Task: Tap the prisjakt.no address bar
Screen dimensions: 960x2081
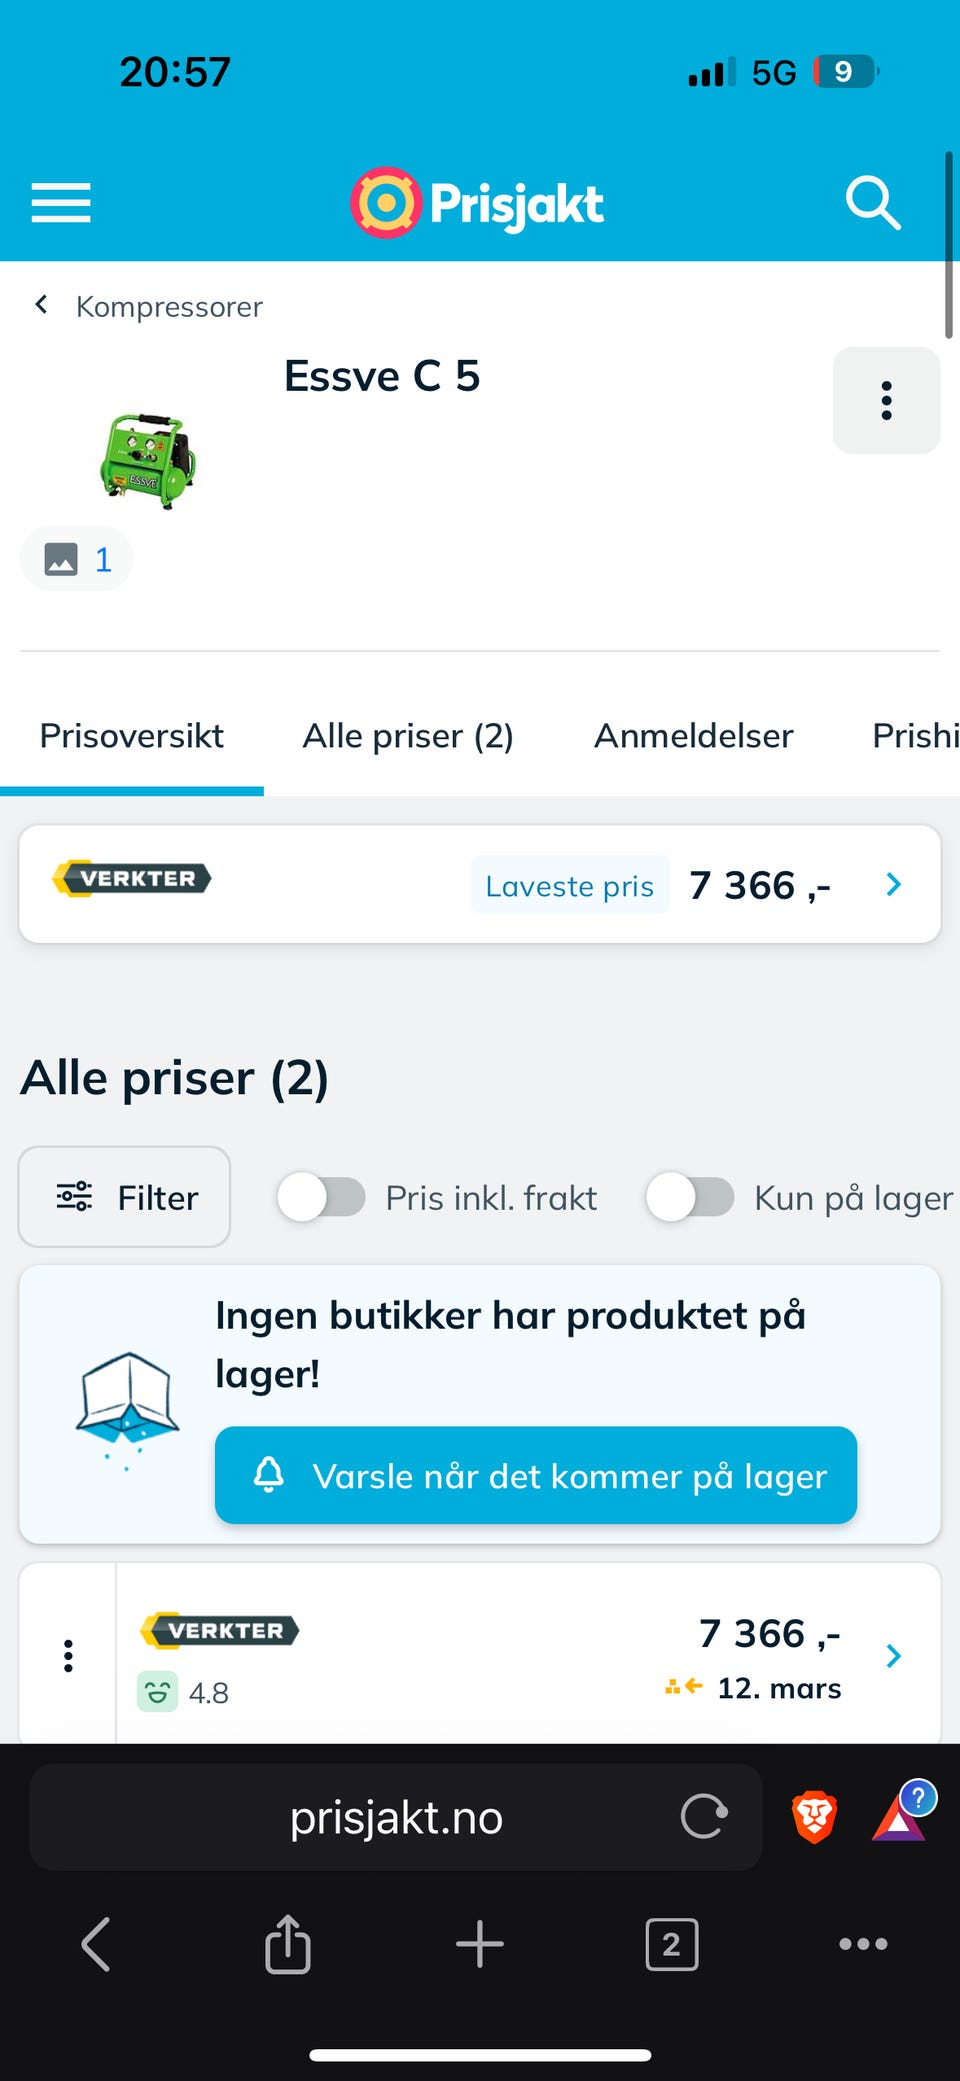Action: coord(395,1817)
